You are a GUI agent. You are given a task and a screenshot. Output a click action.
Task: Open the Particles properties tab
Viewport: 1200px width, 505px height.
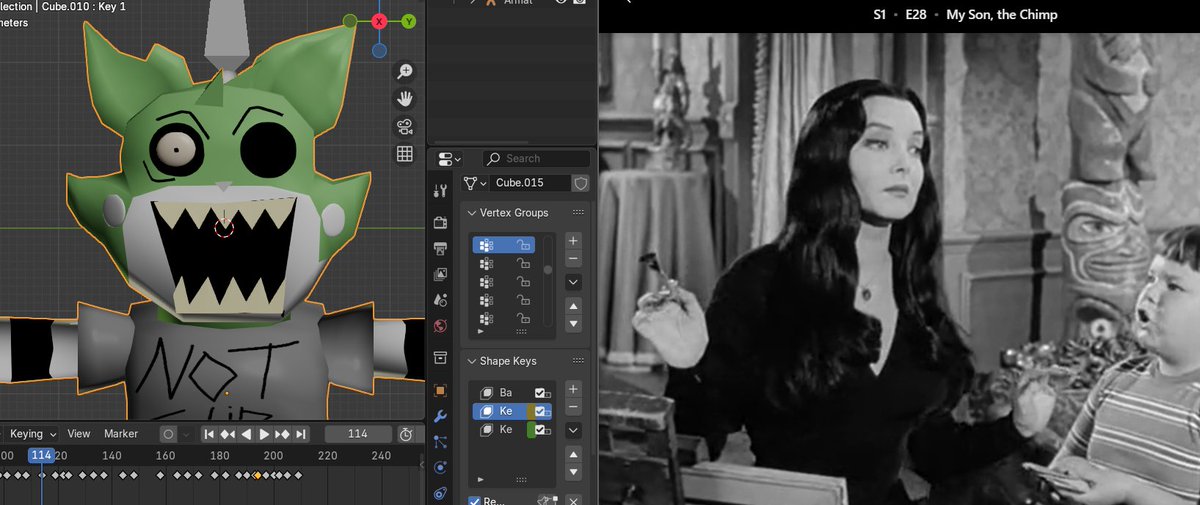click(441, 442)
